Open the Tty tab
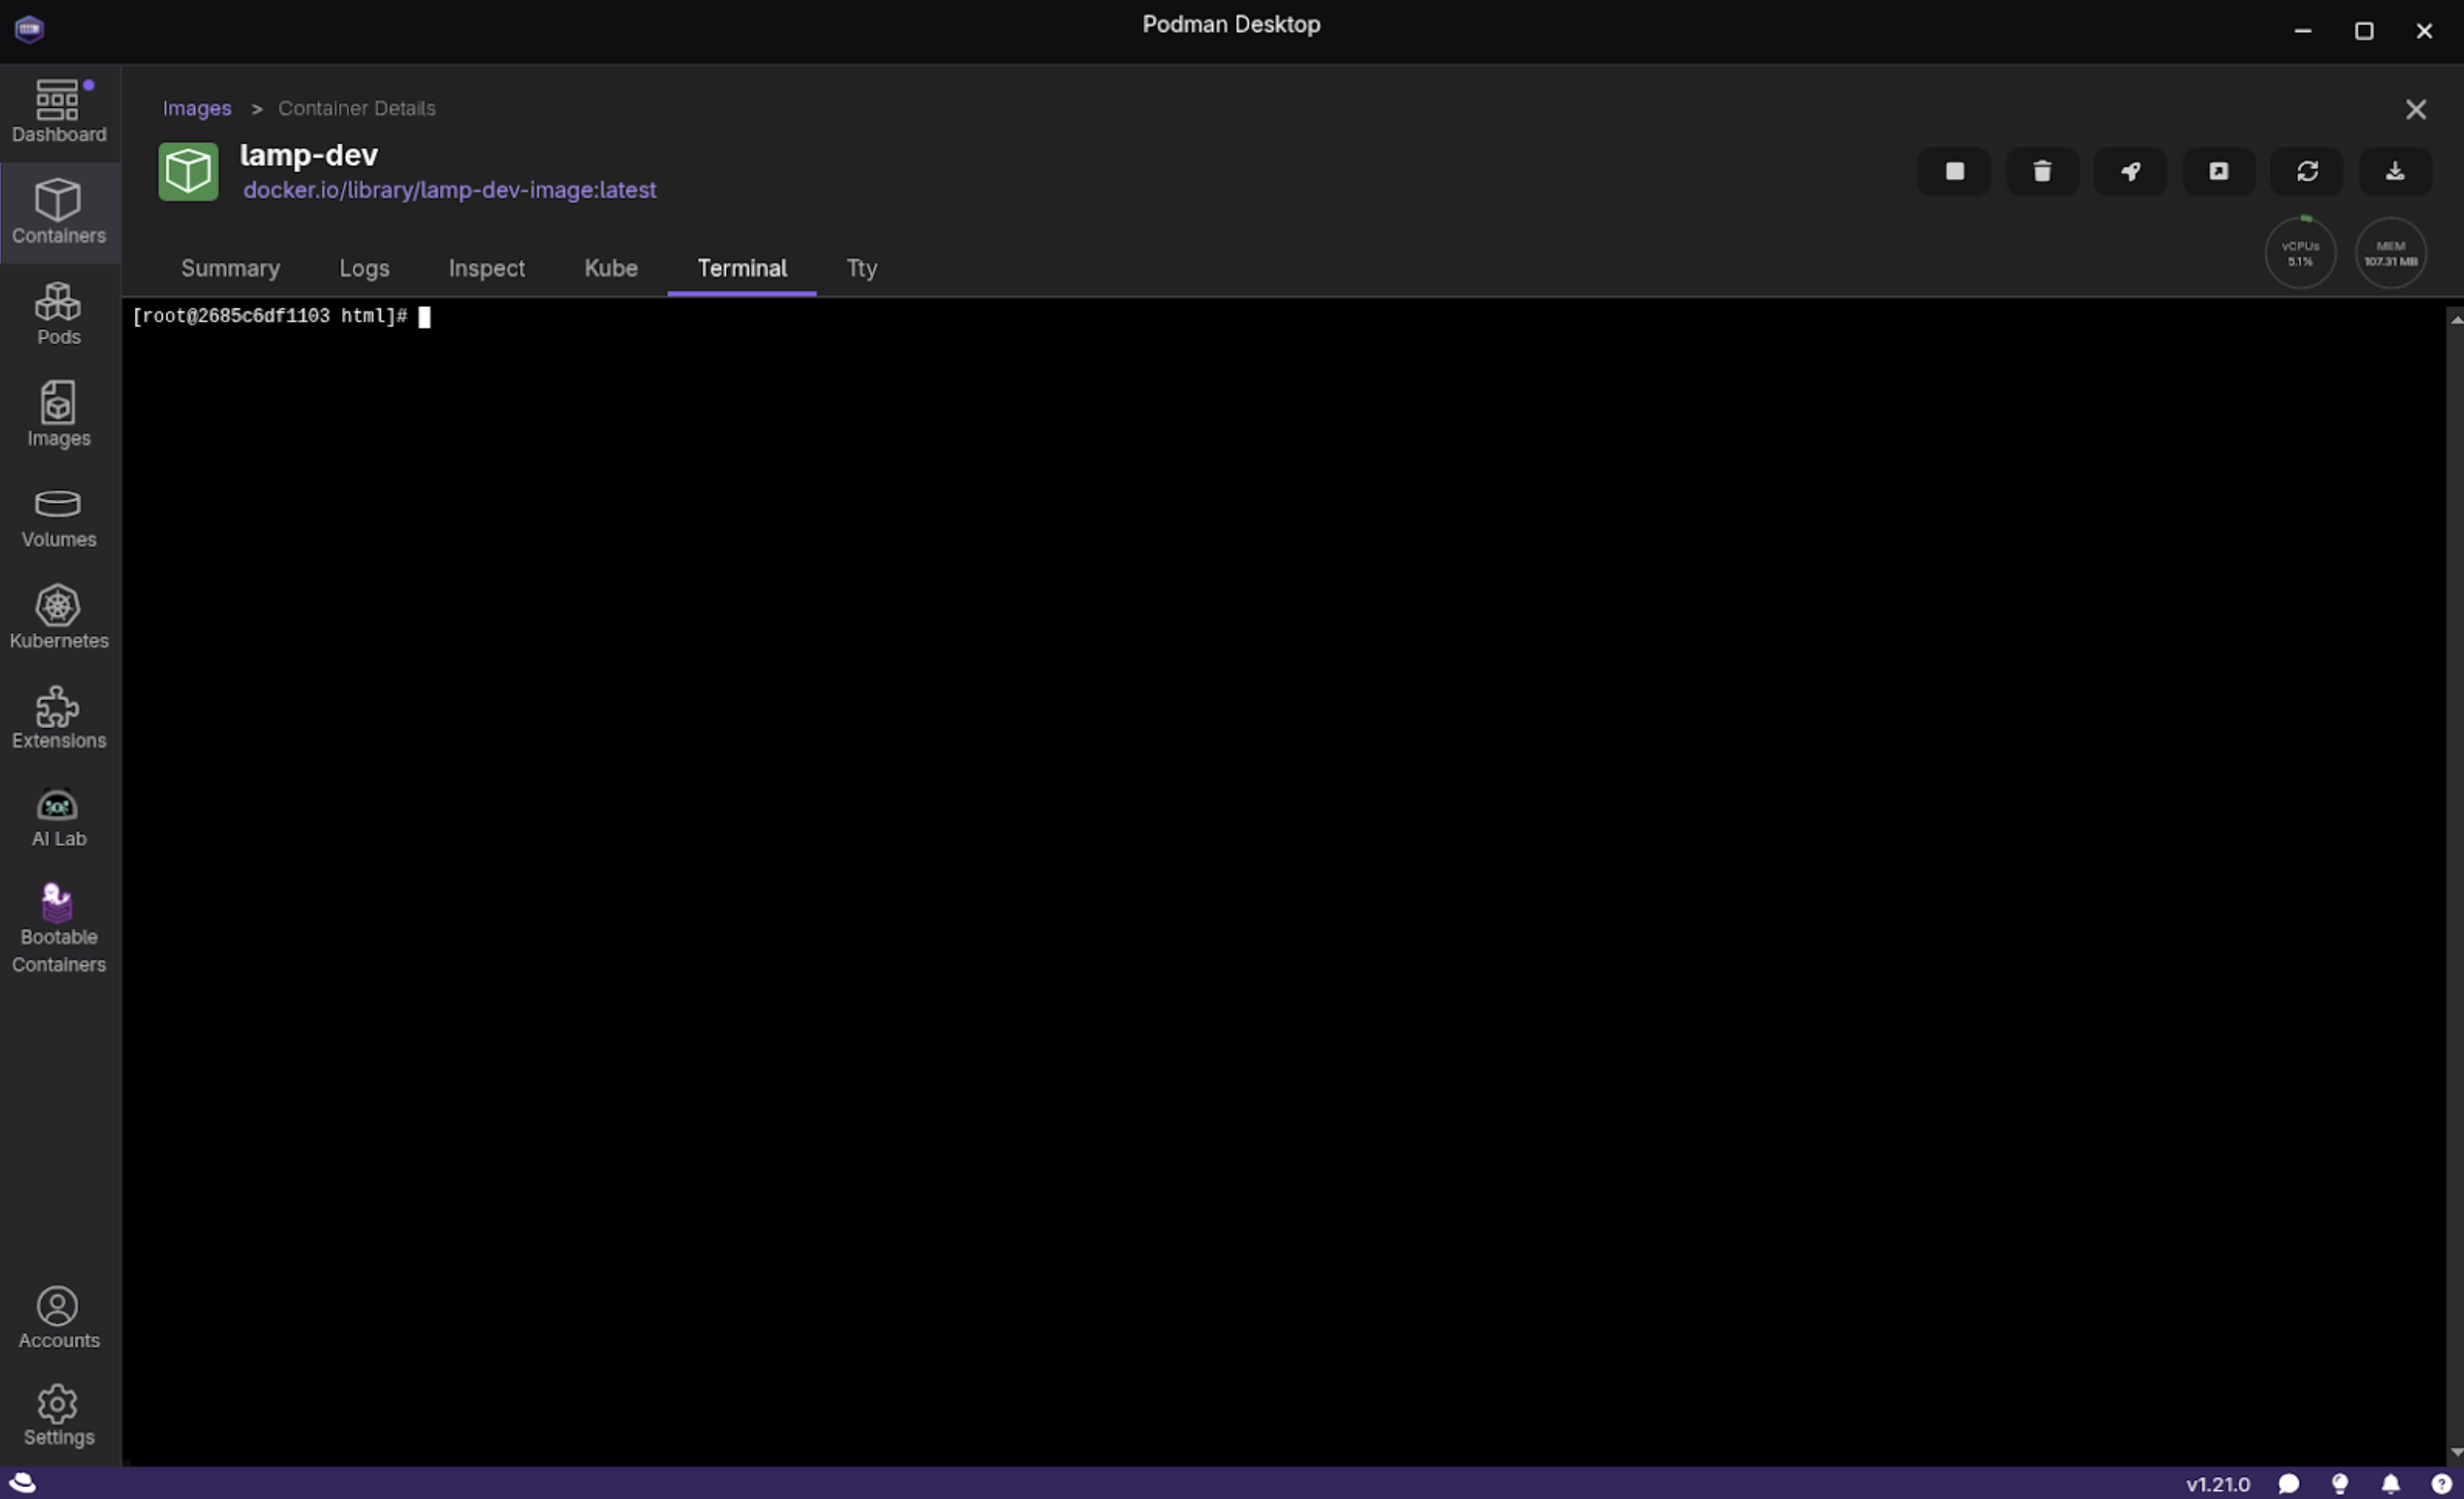The image size is (2464, 1499). pos(861,268)
